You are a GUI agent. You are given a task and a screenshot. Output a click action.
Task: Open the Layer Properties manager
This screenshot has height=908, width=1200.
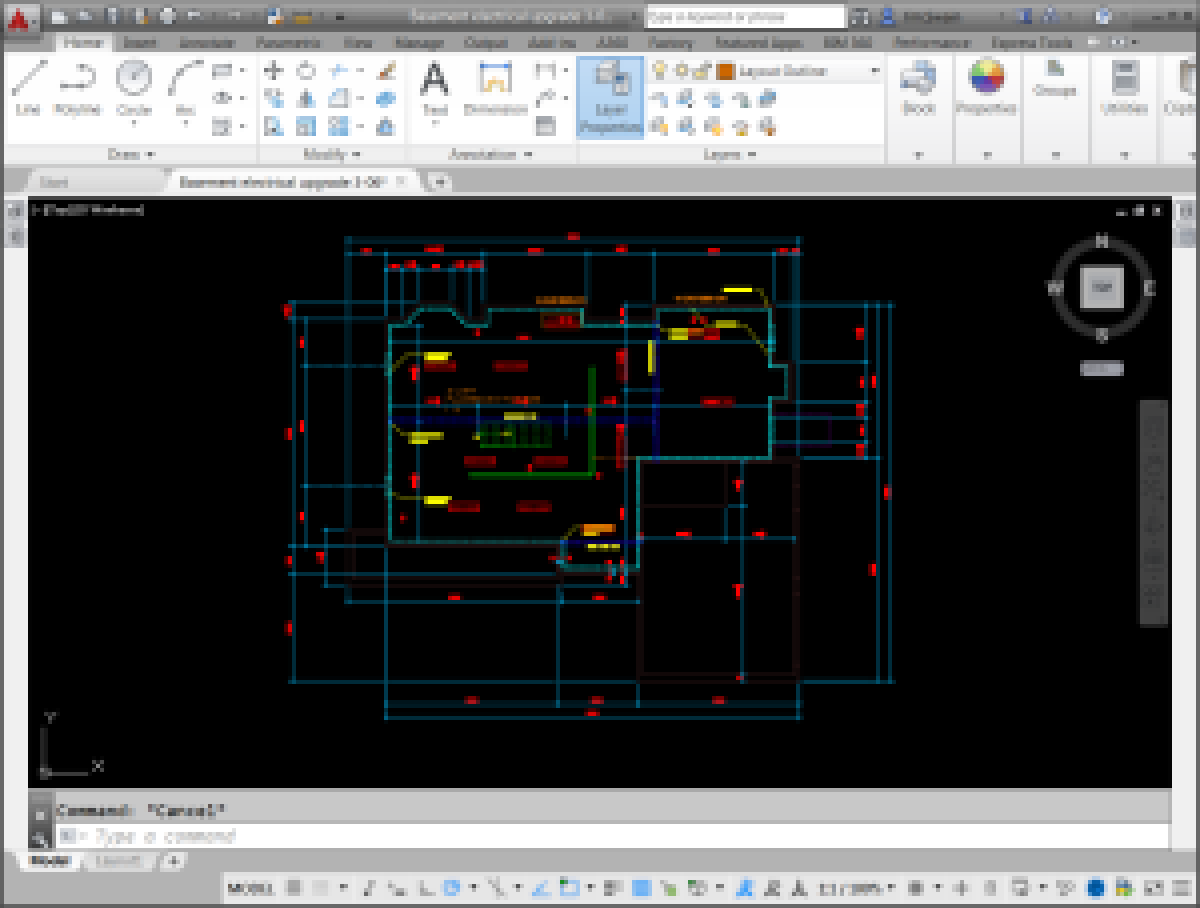(x=612, y=95)
